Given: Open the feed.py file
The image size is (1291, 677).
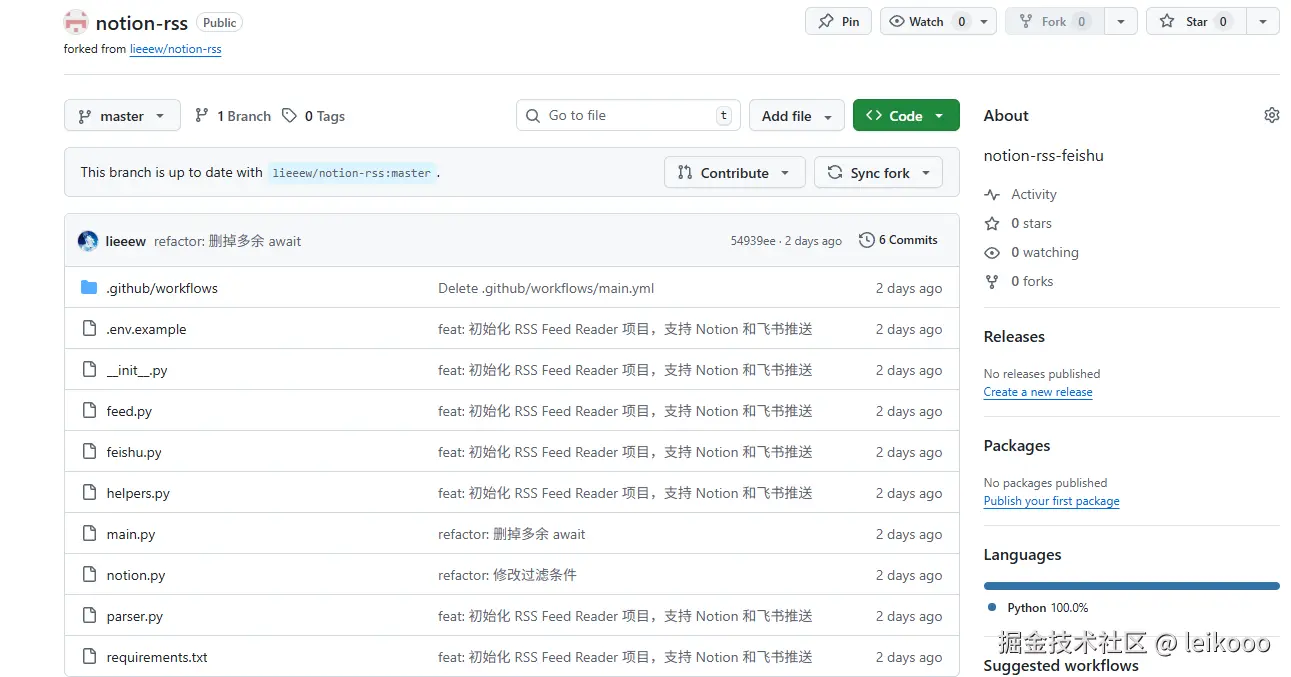Looking at the screenshot, I should click(129, 411).
